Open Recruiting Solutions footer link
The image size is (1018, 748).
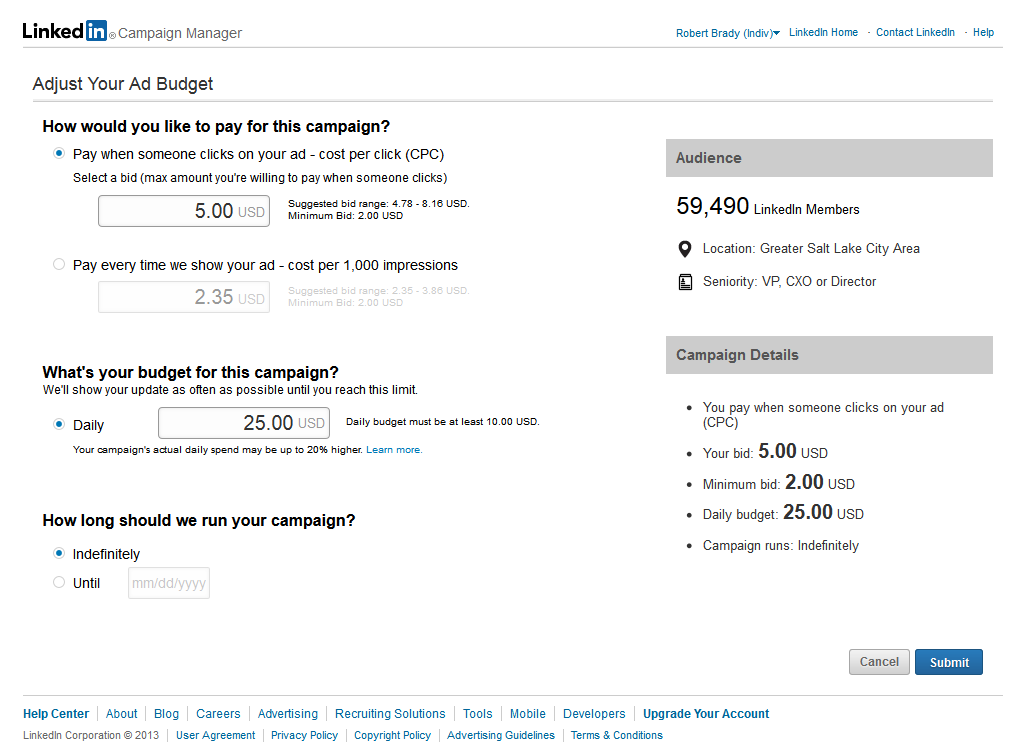point(390,714)
